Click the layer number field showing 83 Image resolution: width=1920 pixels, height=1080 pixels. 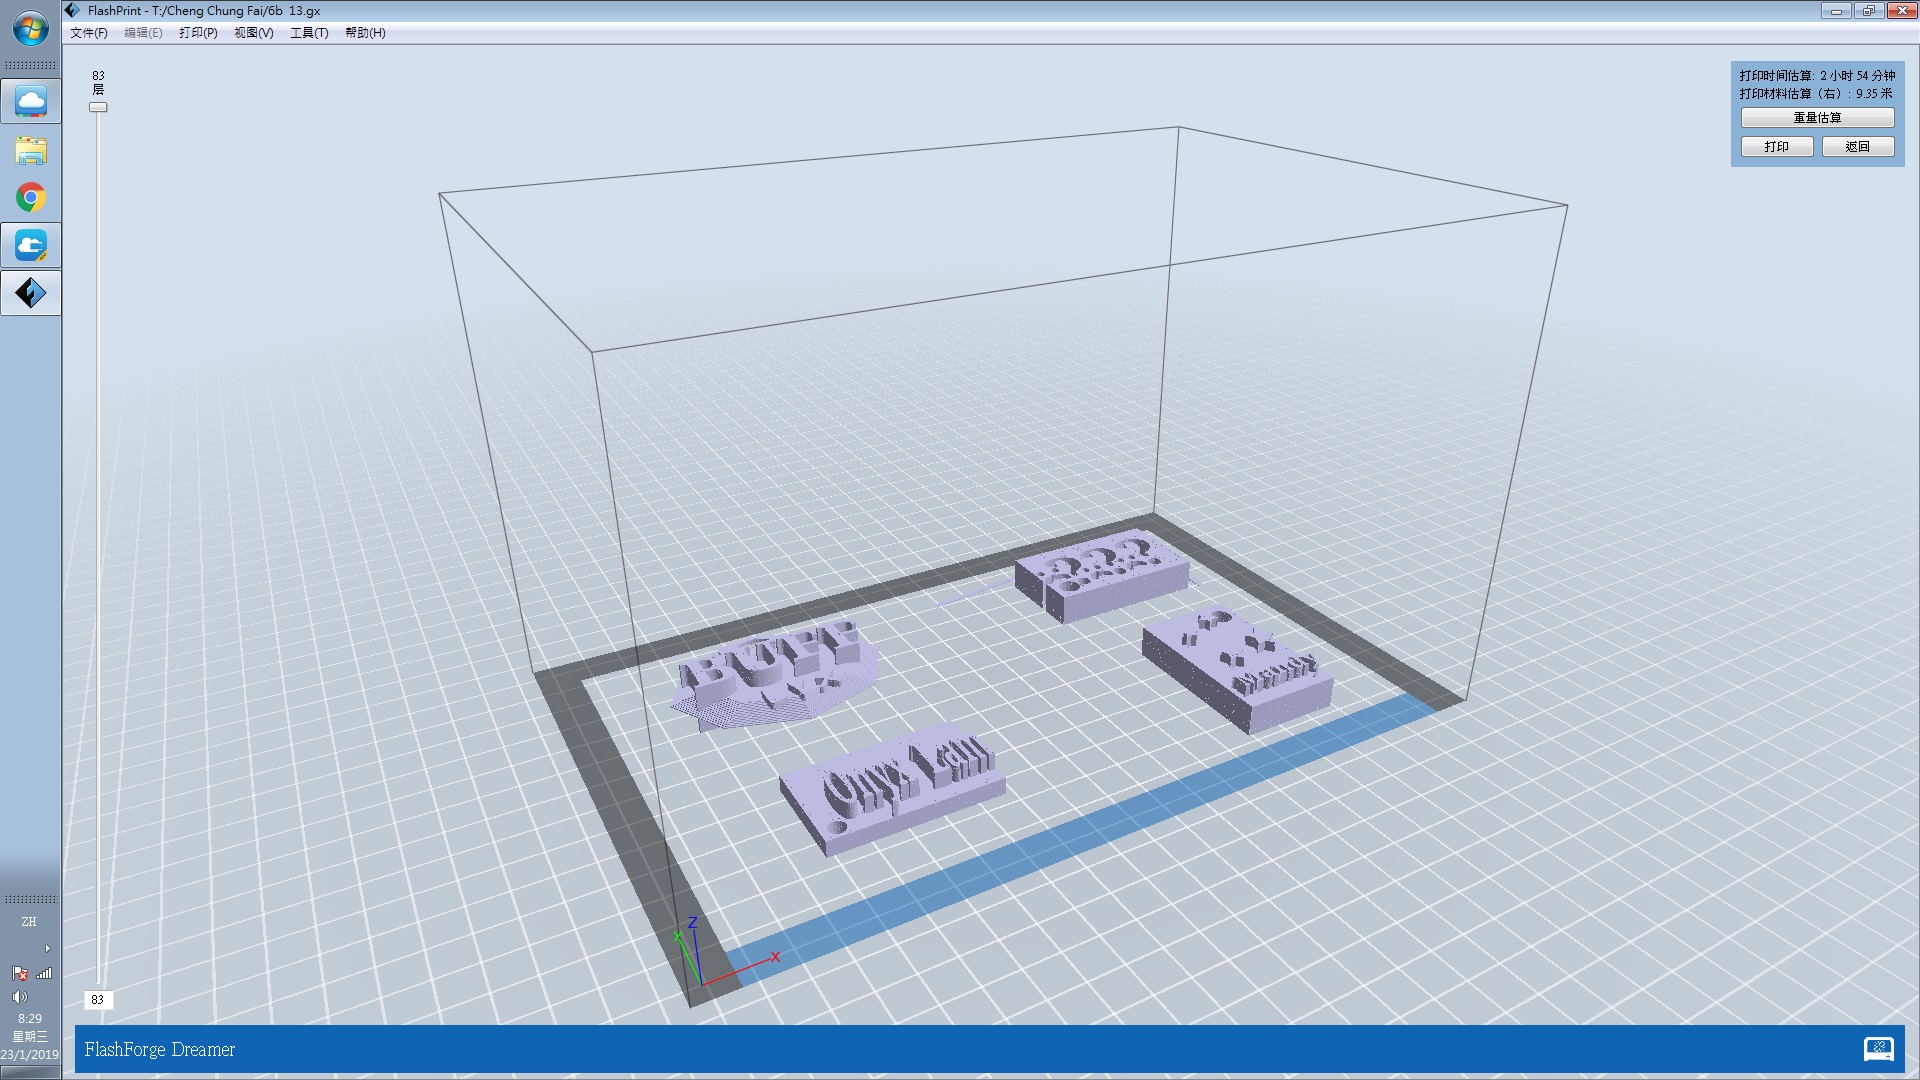coord(98,999)
